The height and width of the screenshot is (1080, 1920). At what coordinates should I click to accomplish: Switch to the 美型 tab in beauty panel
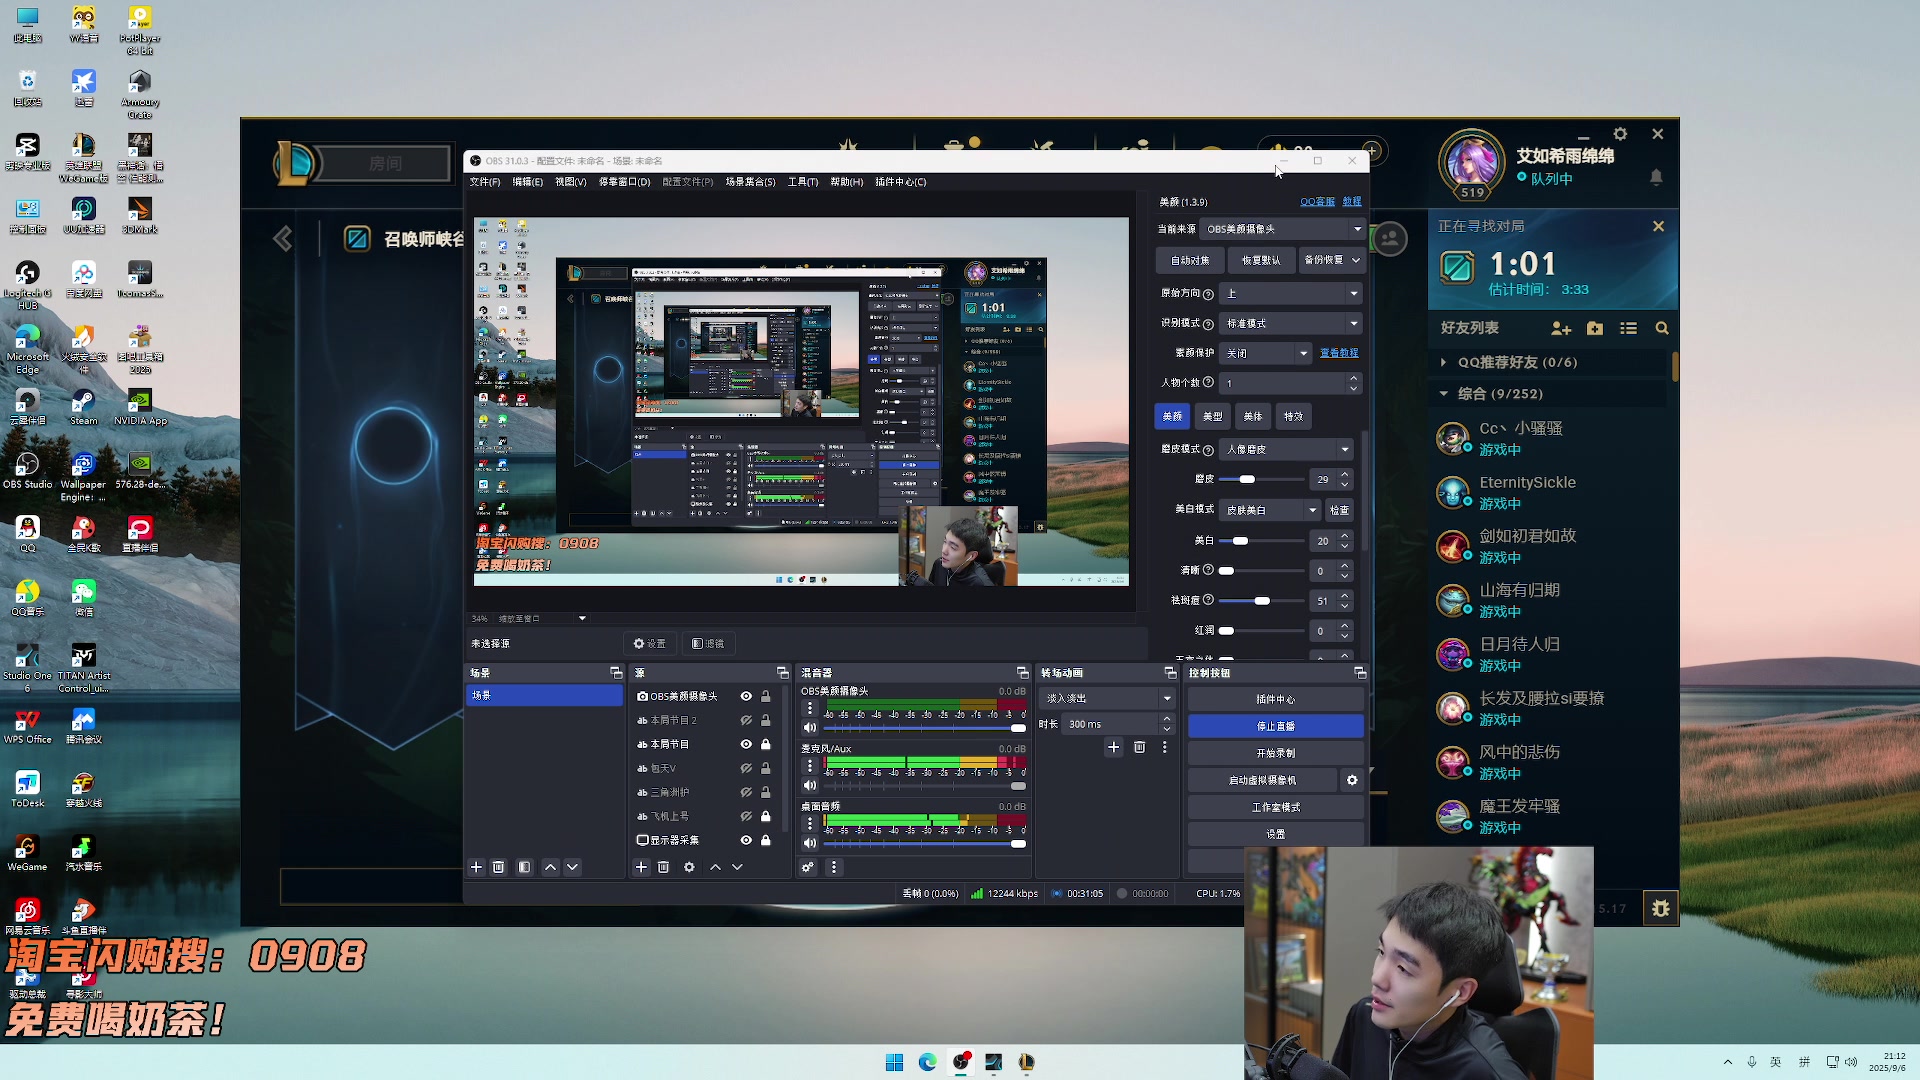1213,416
